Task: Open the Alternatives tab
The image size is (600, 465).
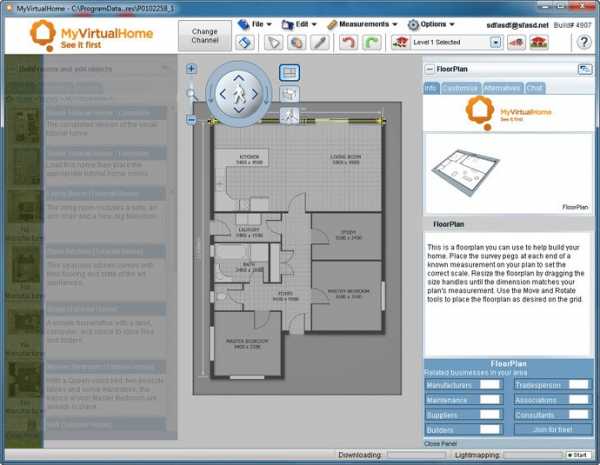Action: [502, 88]
